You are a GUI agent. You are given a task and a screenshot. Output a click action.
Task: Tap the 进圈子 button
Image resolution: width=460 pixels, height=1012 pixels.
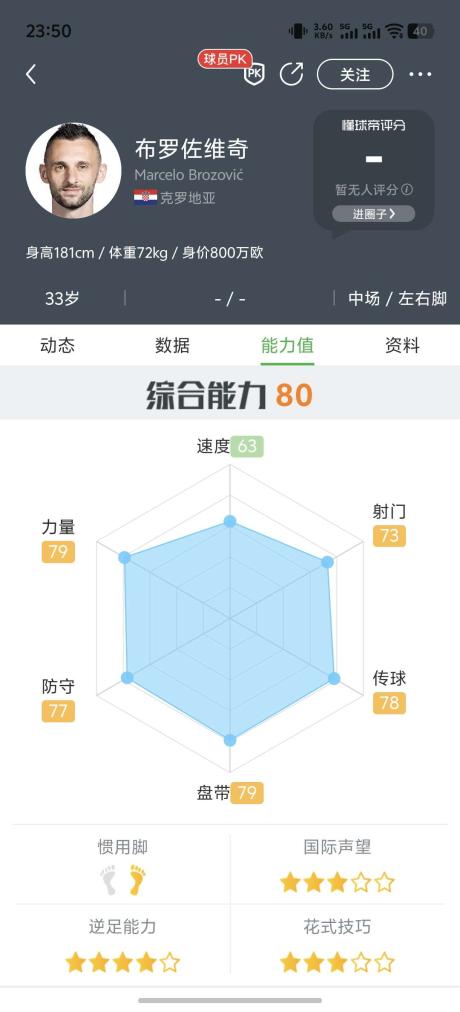point(374,214)
